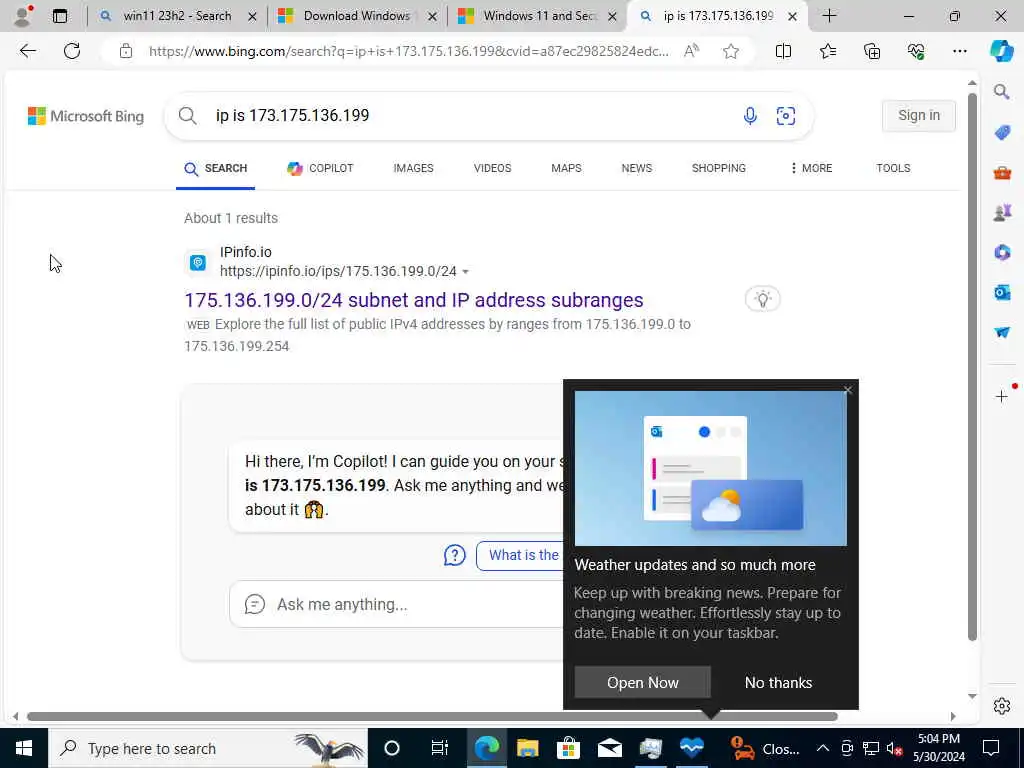Open Settings and more ellipsis menu
The image size is (1024, 768).
(x=959, y=51)
